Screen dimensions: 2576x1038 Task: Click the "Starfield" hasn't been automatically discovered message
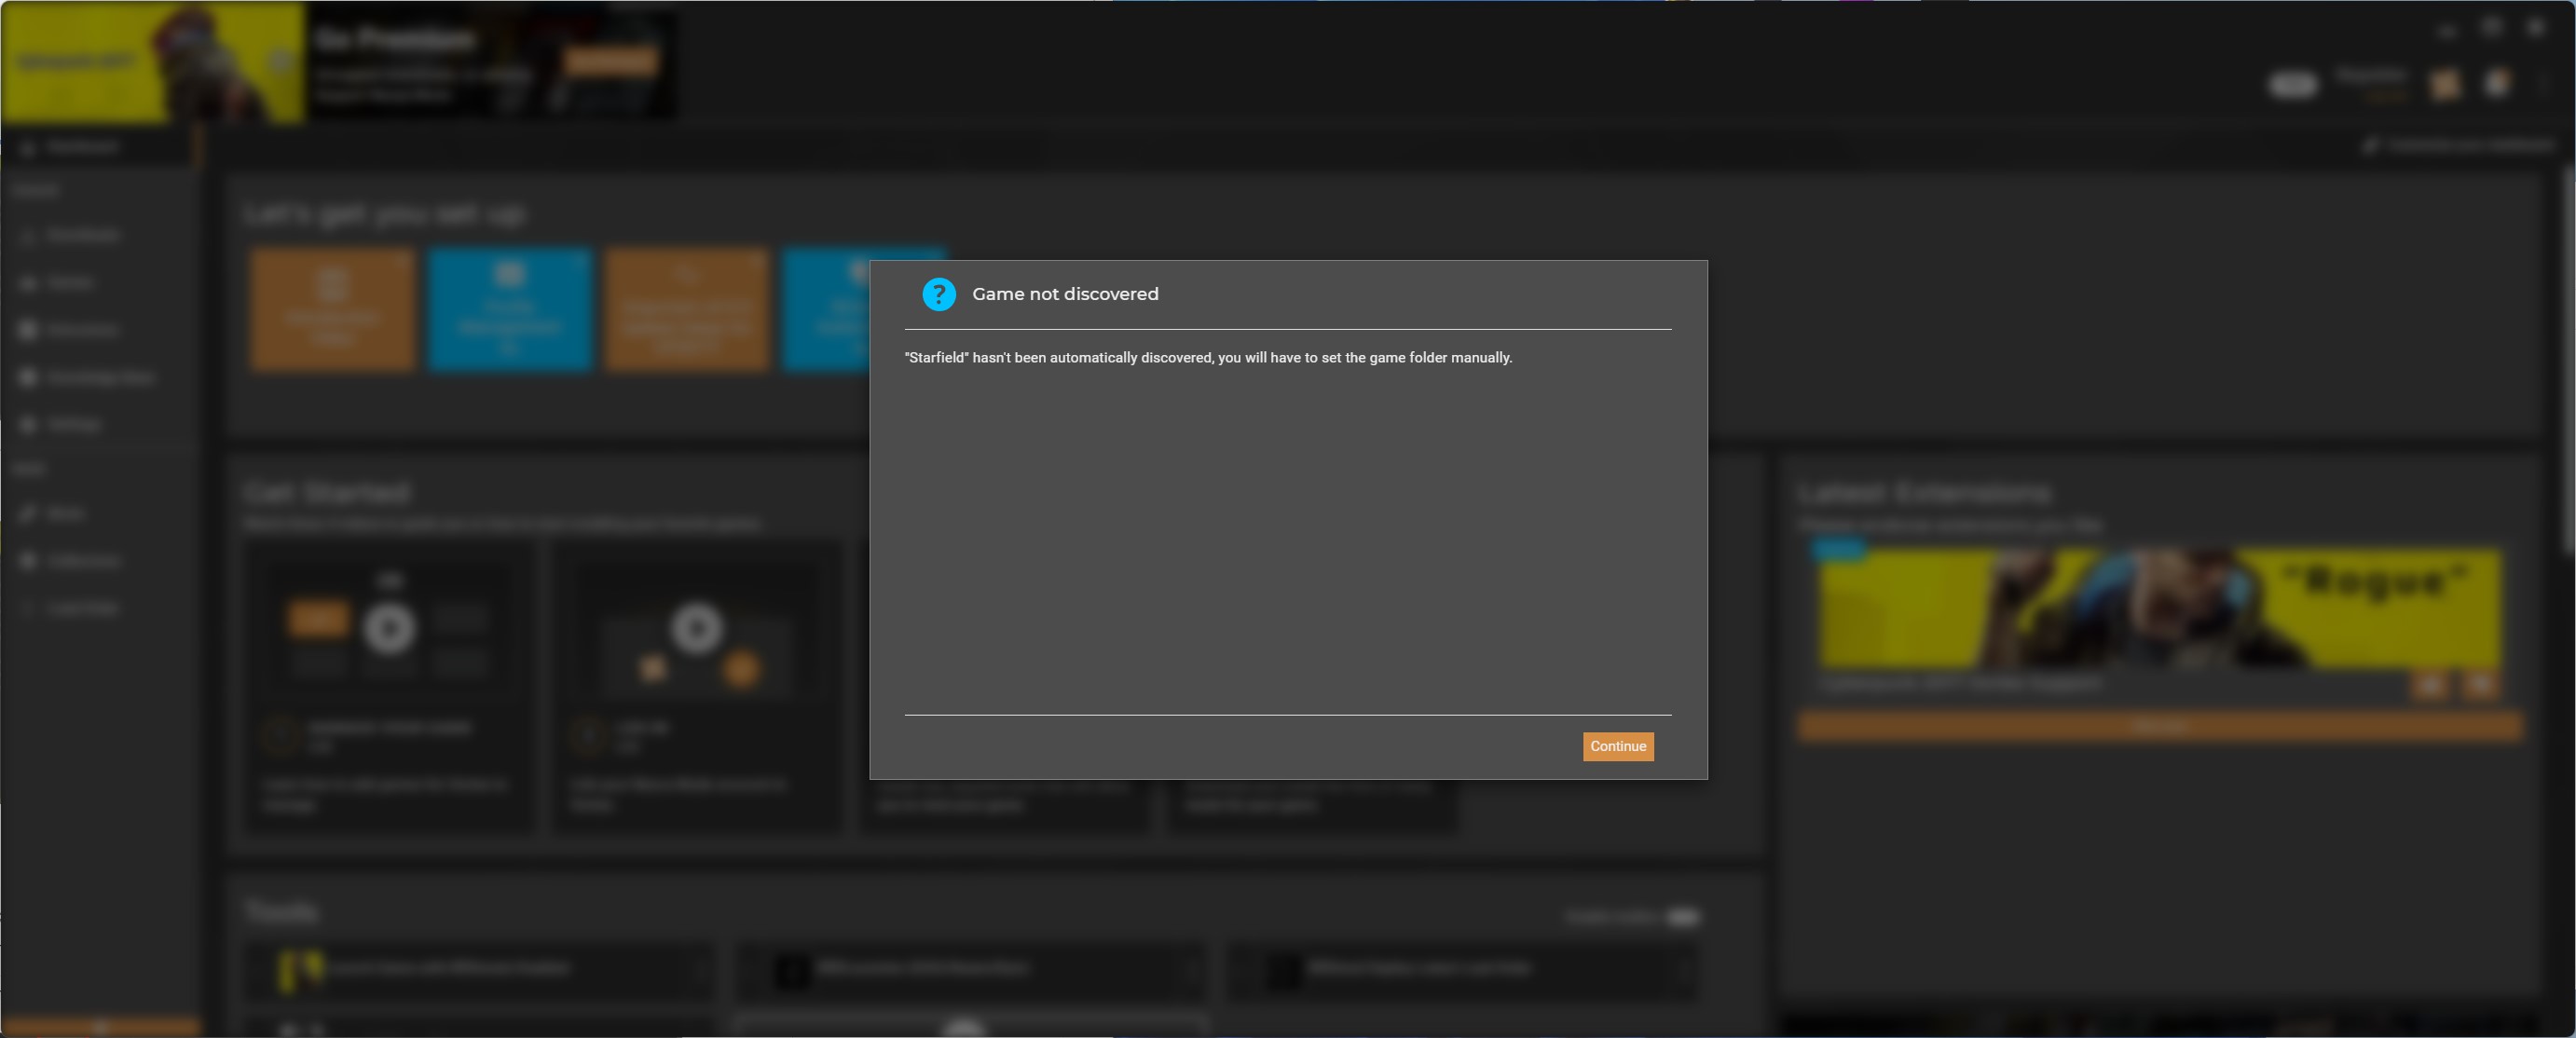coord(1208,358)
